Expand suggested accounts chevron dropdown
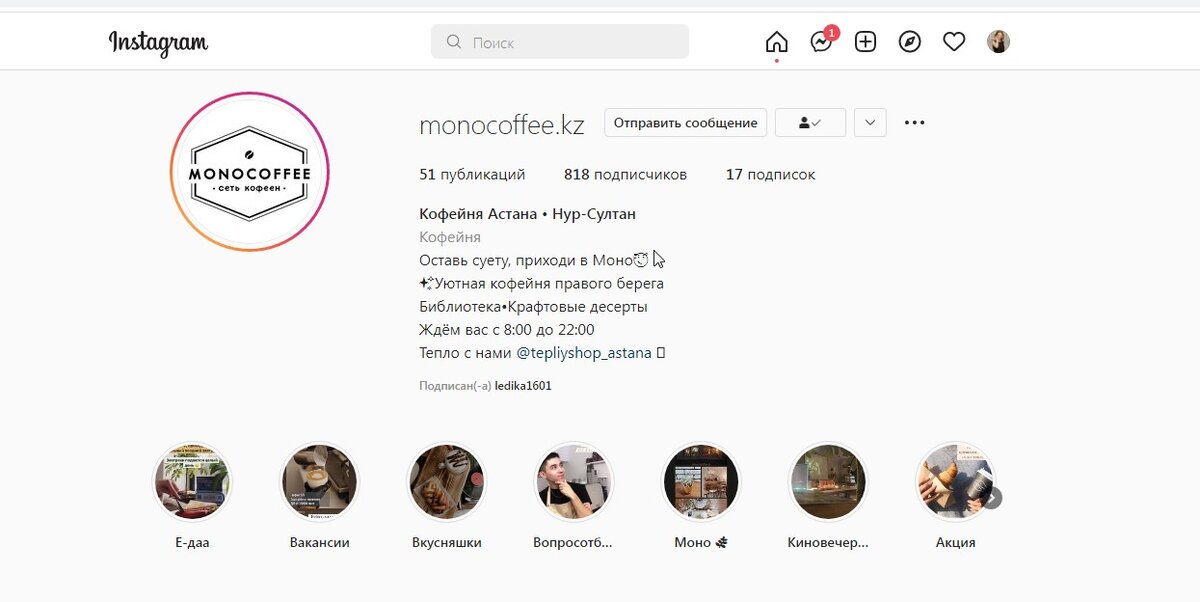This screenshot has width=1200, height=602. pos(870,123)
